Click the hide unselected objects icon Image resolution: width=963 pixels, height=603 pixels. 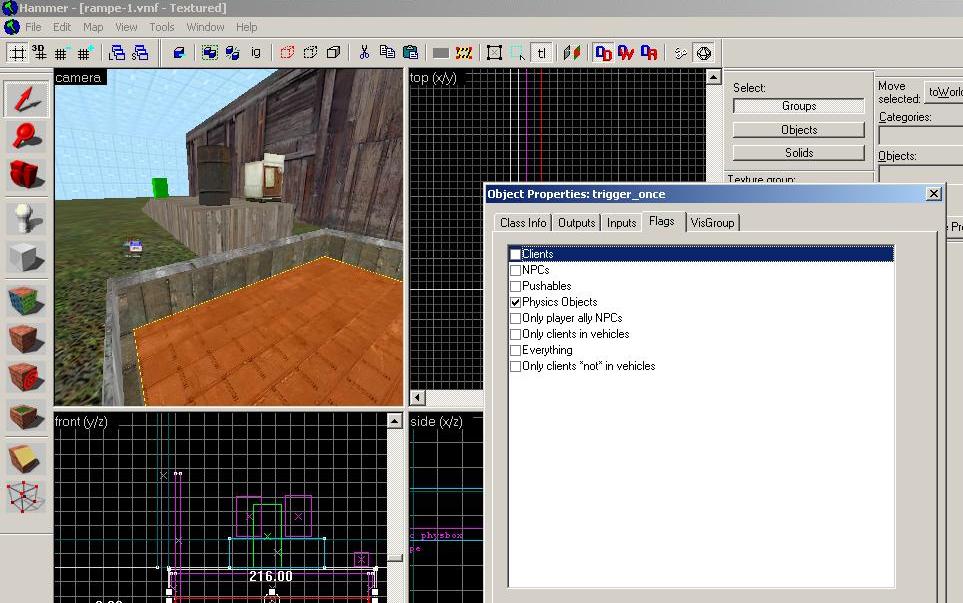point(310,53)
